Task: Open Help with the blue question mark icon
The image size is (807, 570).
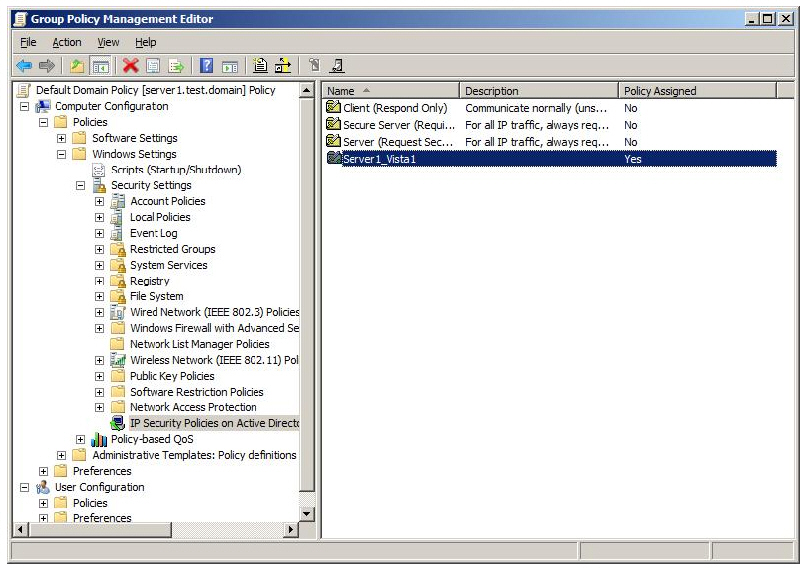Action: (206, 65)
